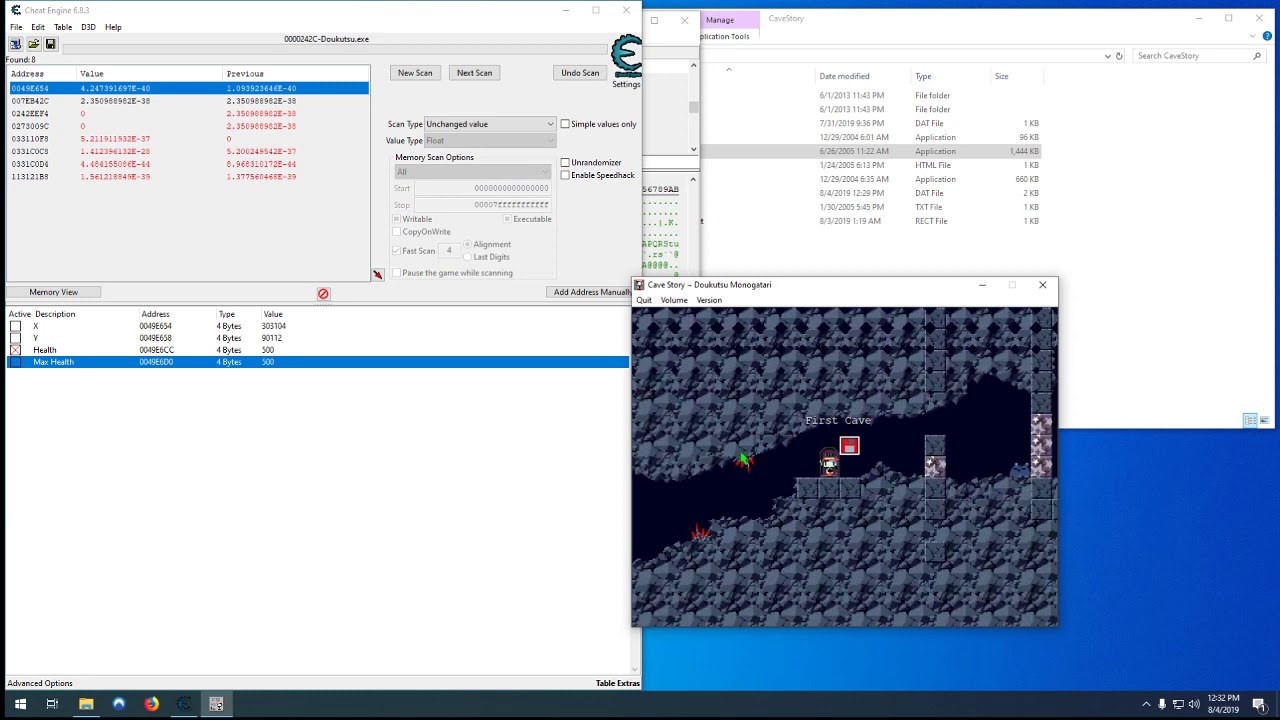Image resolution: width=1280 pixels, height=720 pixels.
Task: Open the Volume menu in Cave Story
Action: [674, 300]
